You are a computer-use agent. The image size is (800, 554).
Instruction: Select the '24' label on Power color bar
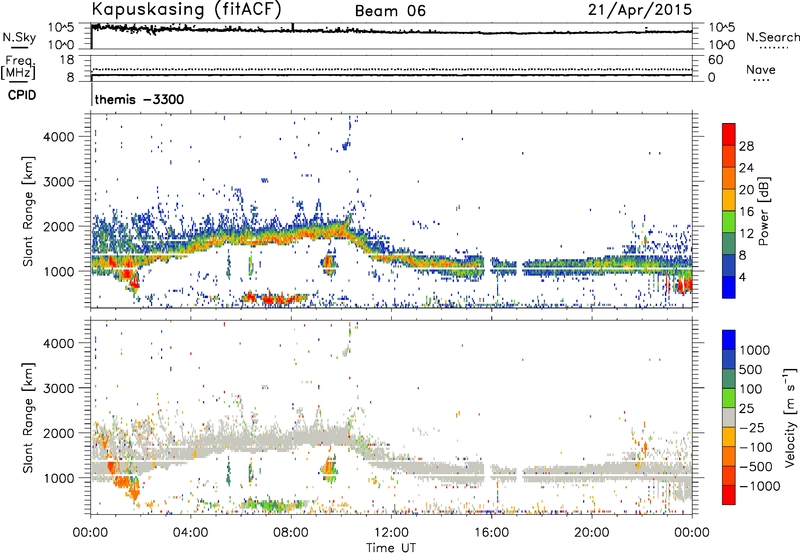tap(746, 168)
